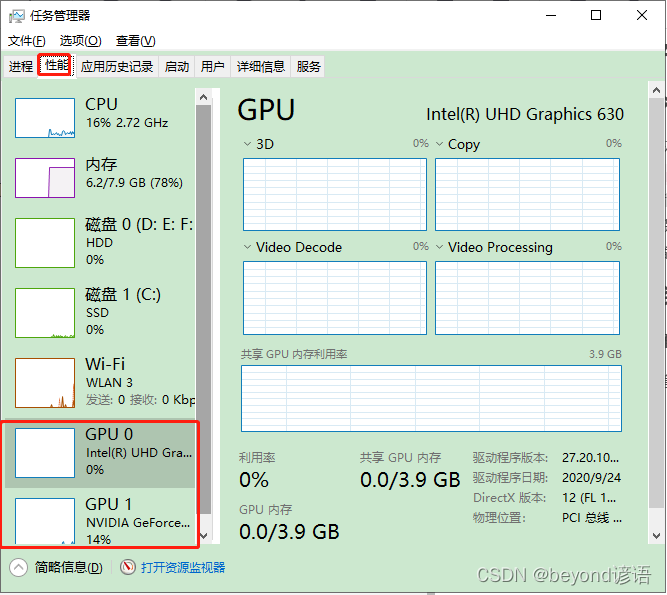Click the NVIDIA GeForce... label

138,523
